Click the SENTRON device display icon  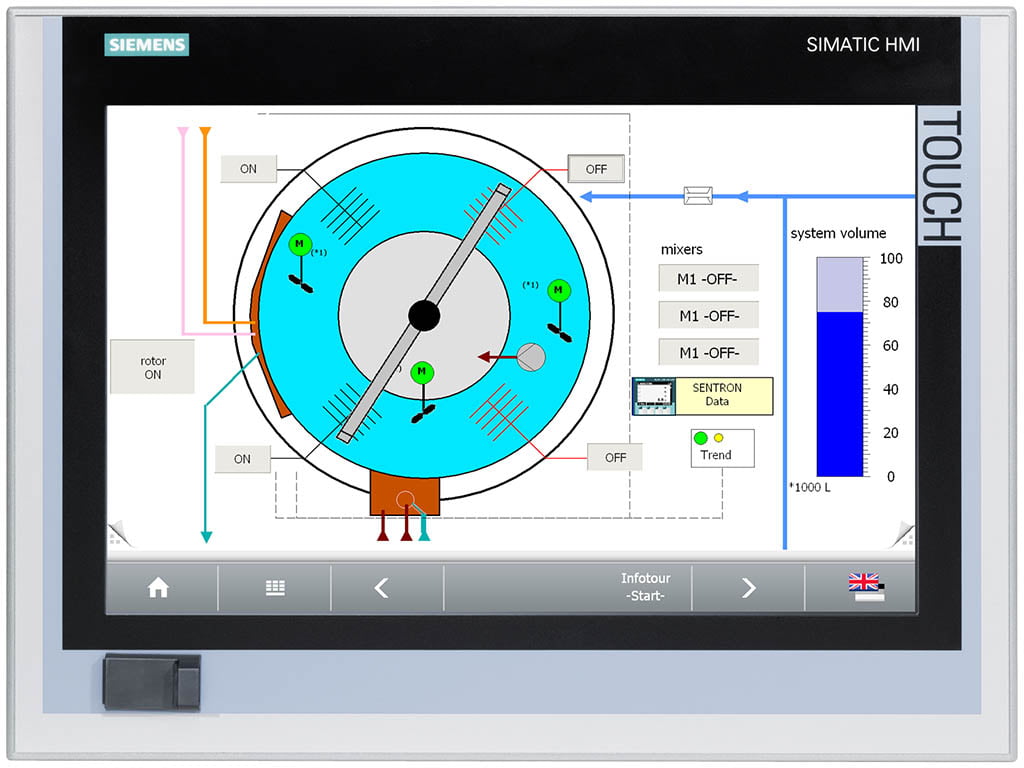[652, 396]
